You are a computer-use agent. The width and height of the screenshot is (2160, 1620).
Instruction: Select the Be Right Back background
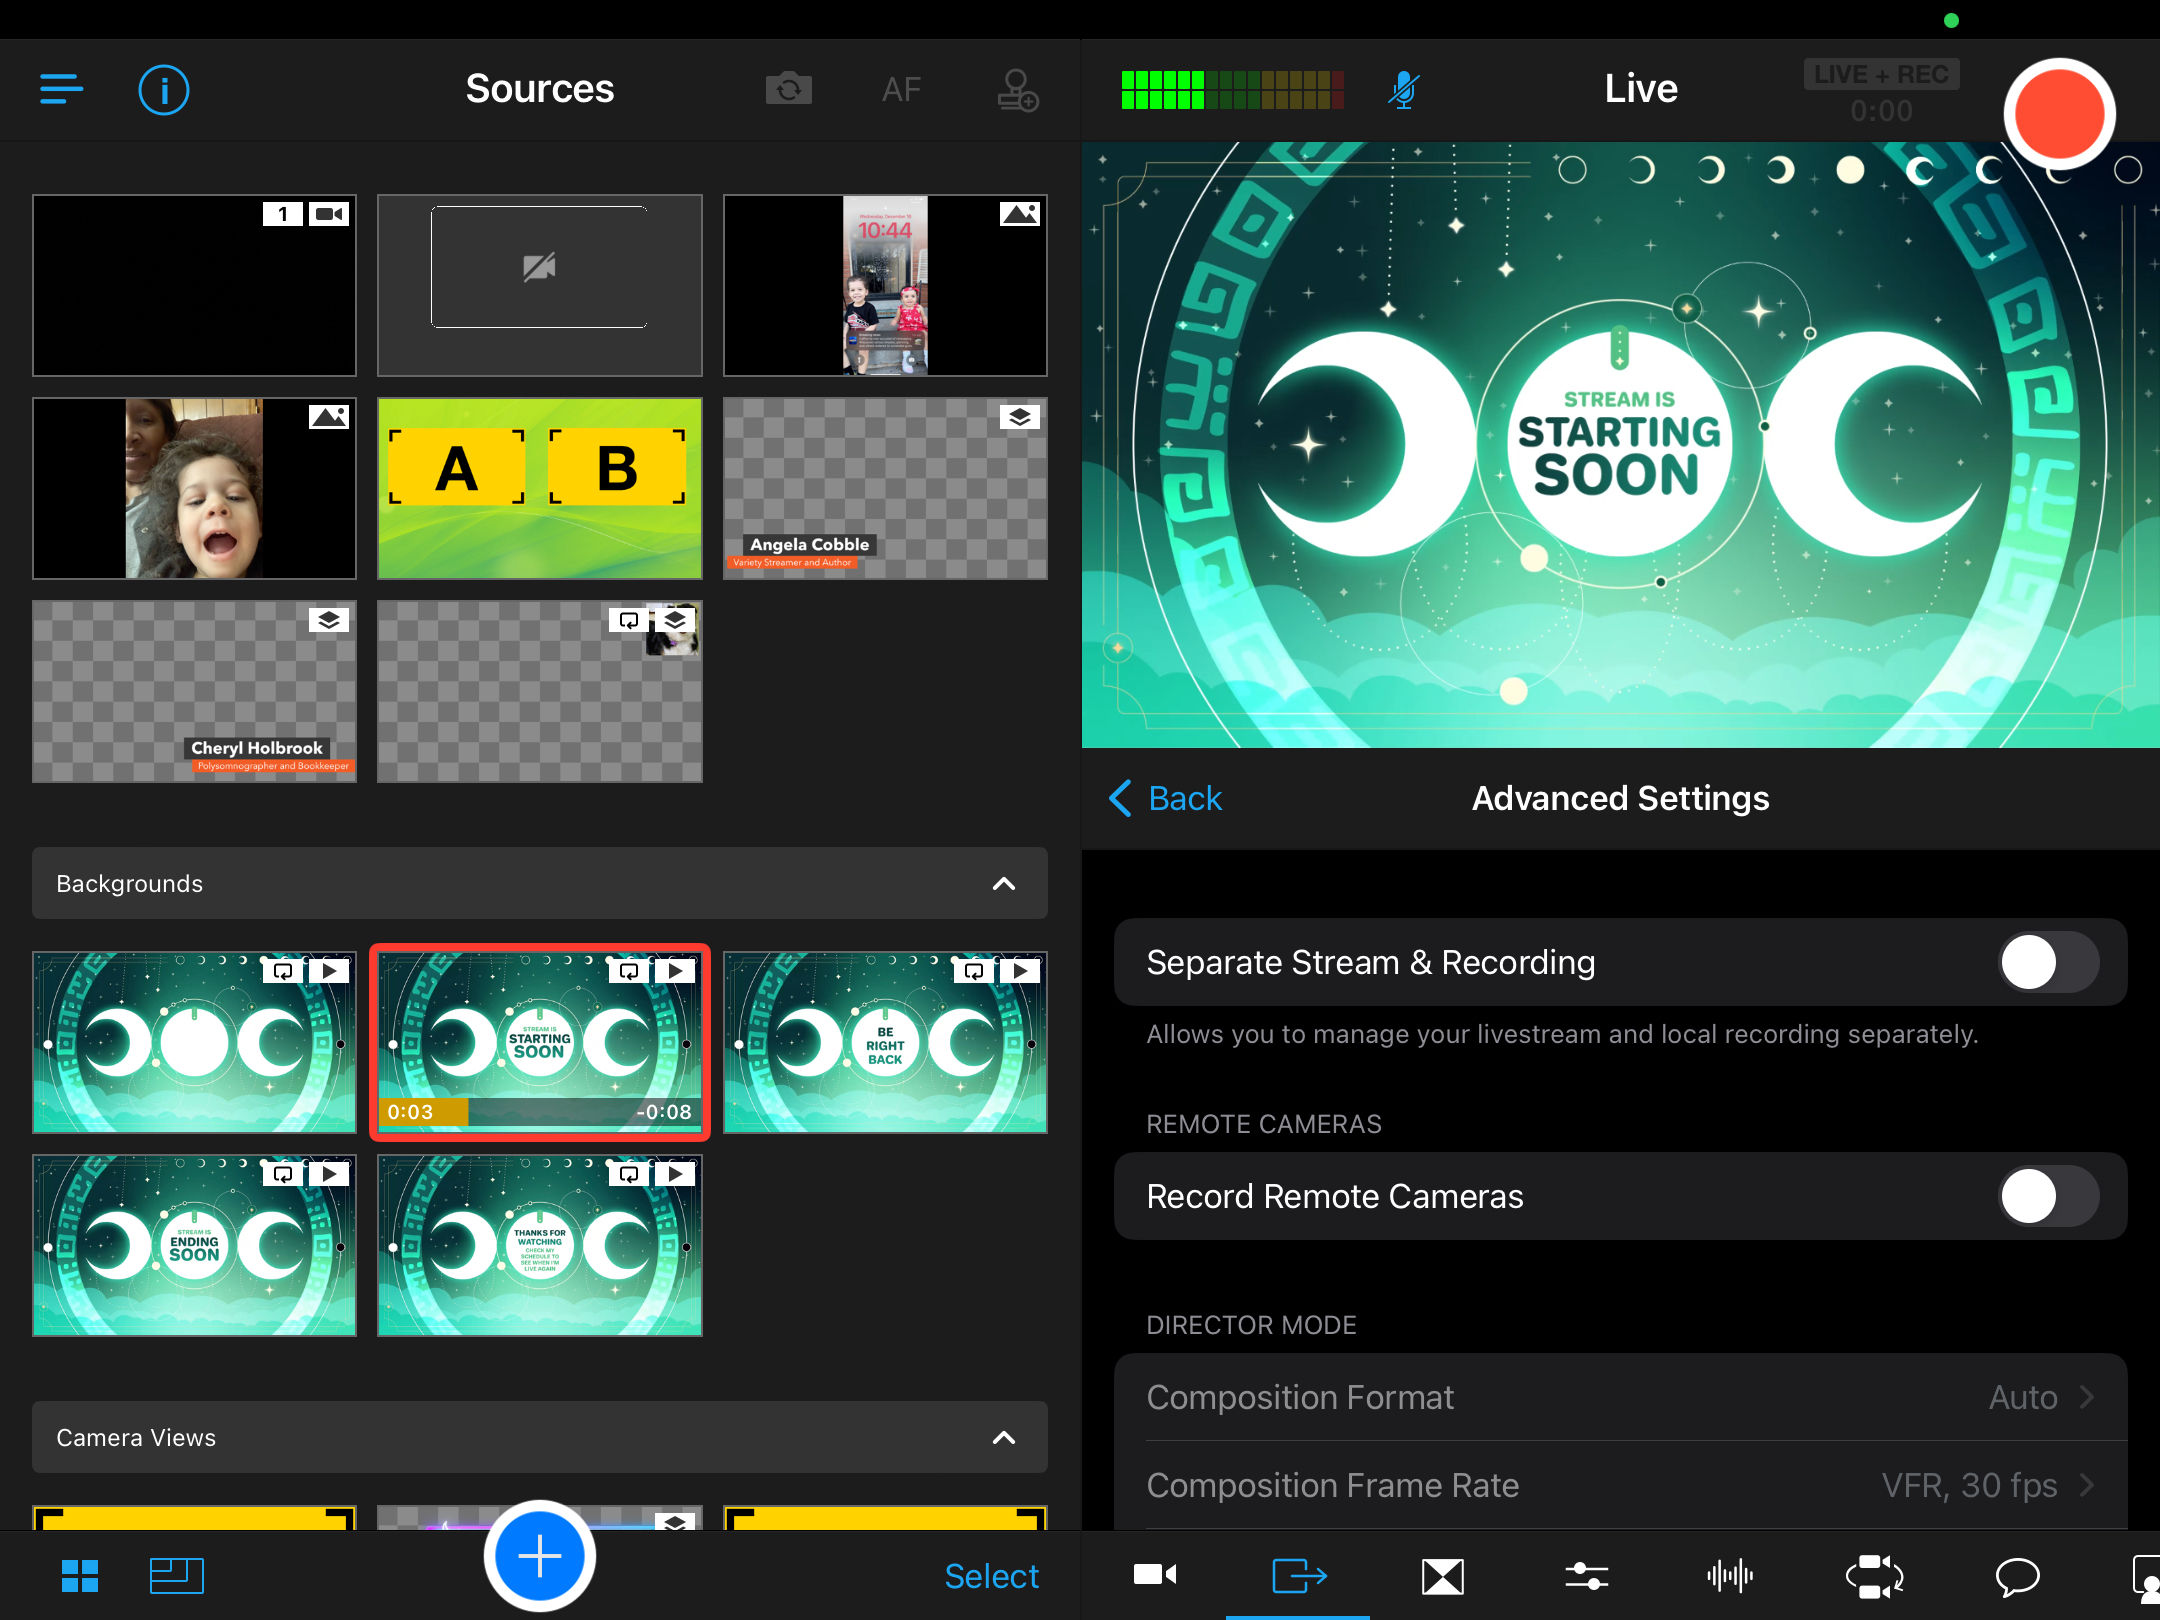pyautogui.click(x=885, y=1042)
